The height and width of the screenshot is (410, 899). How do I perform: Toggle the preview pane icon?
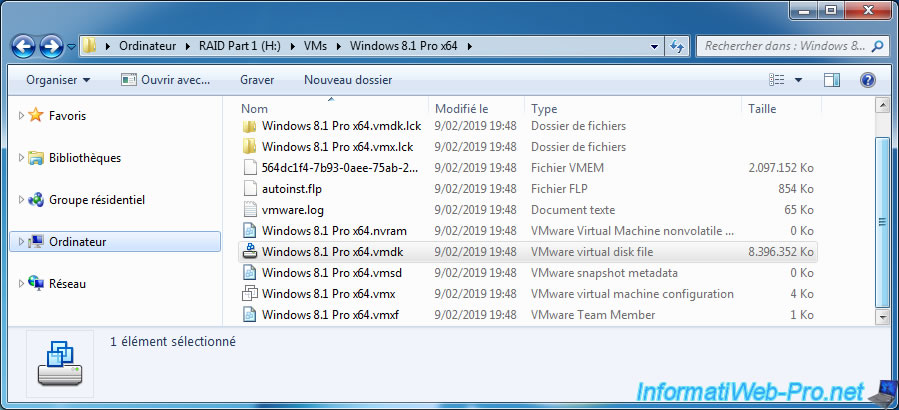[832, 80]
